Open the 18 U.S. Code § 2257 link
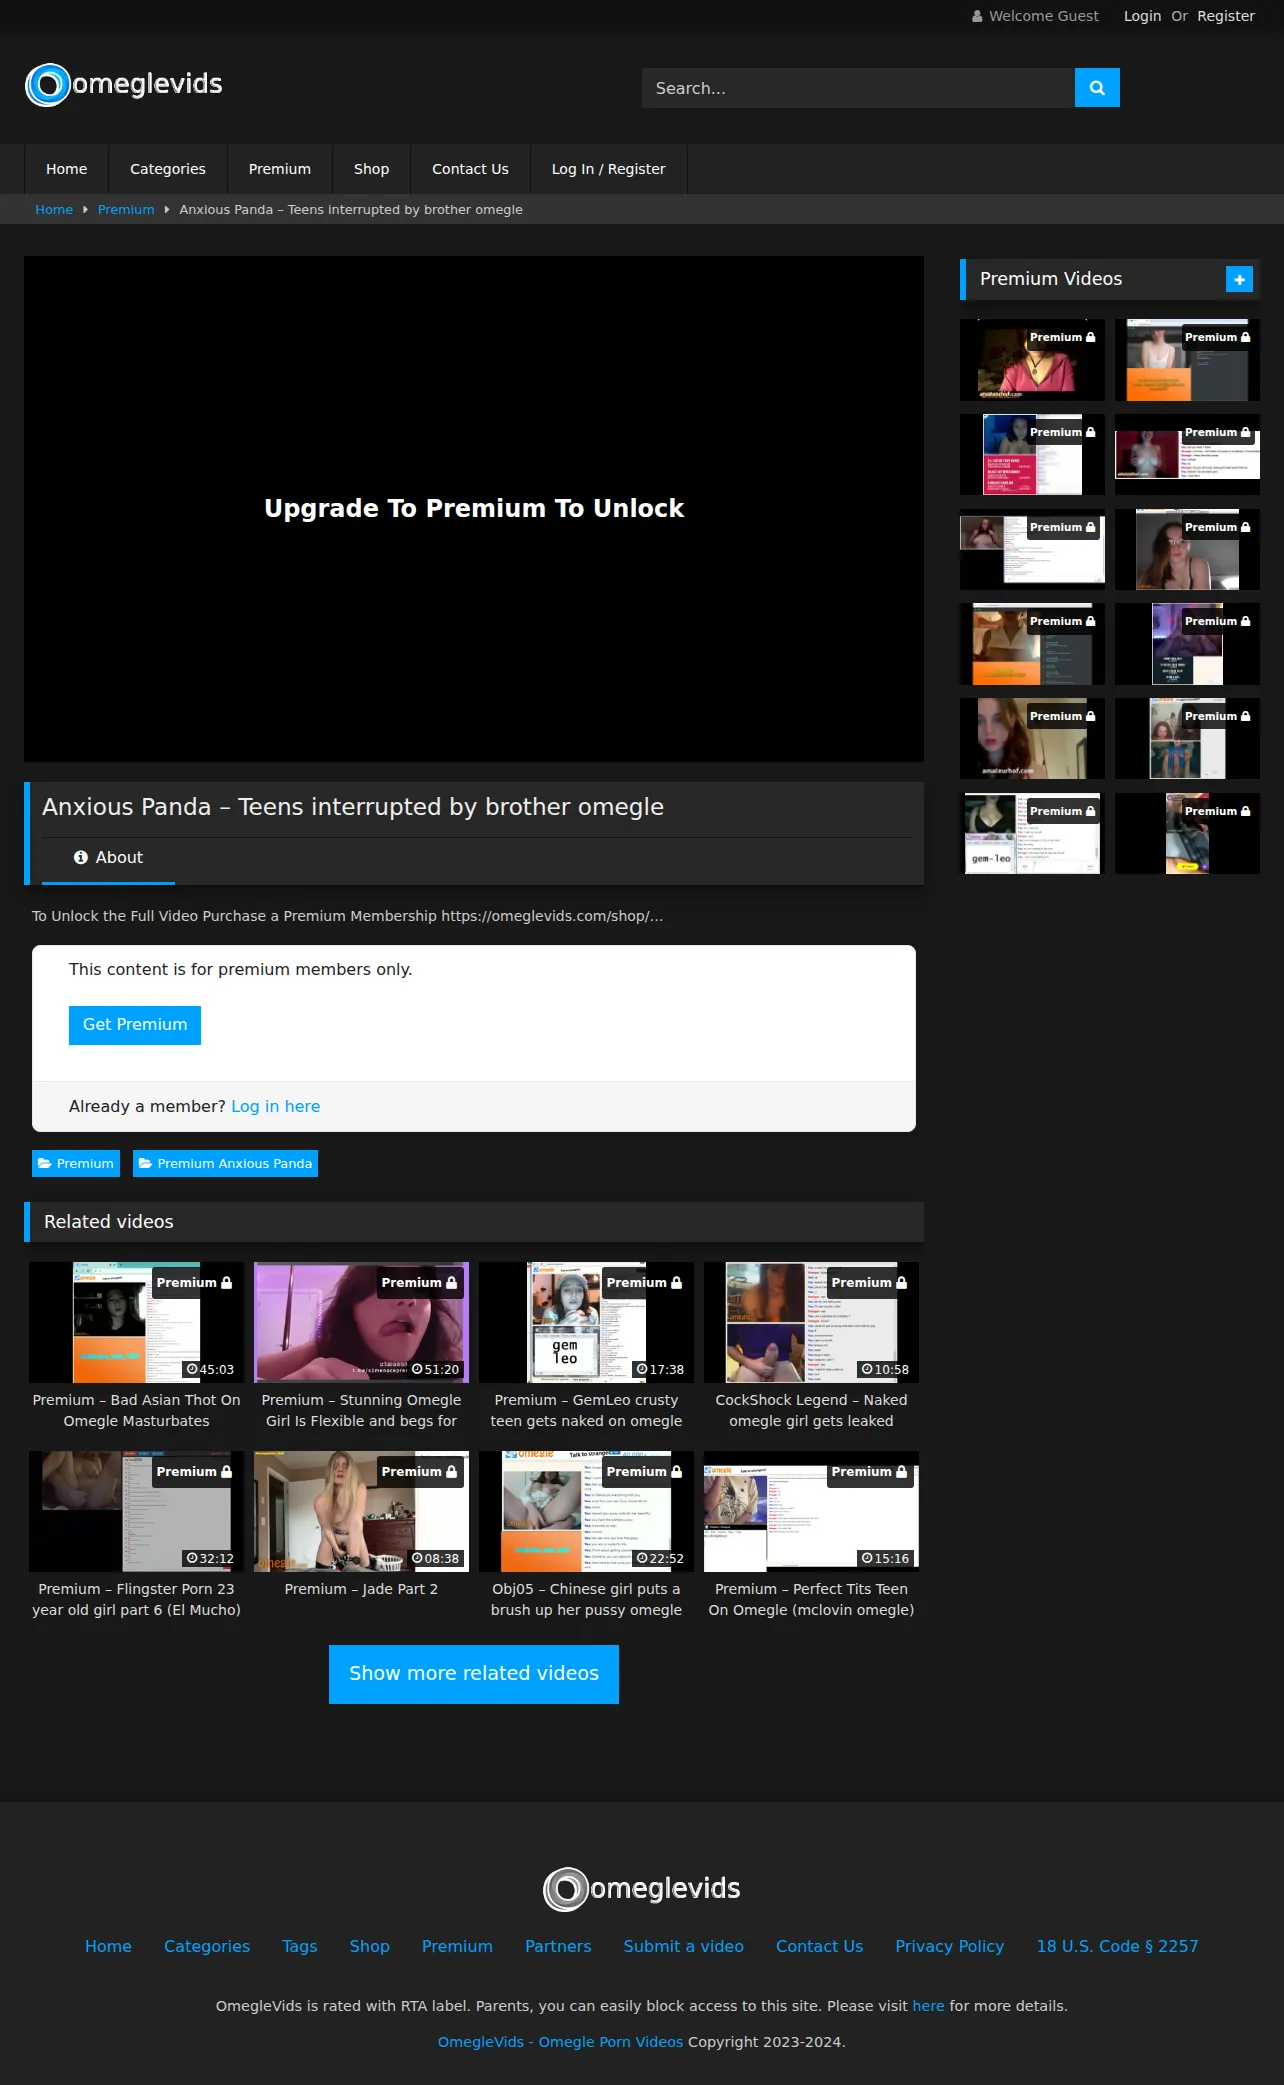This screenshot has width=1284, height=2085. click(1117, 1946)
